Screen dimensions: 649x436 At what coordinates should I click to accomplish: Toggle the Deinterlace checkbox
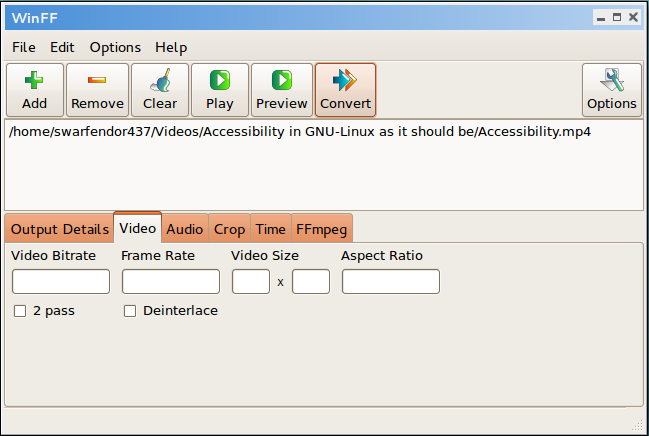coord(130,311)
